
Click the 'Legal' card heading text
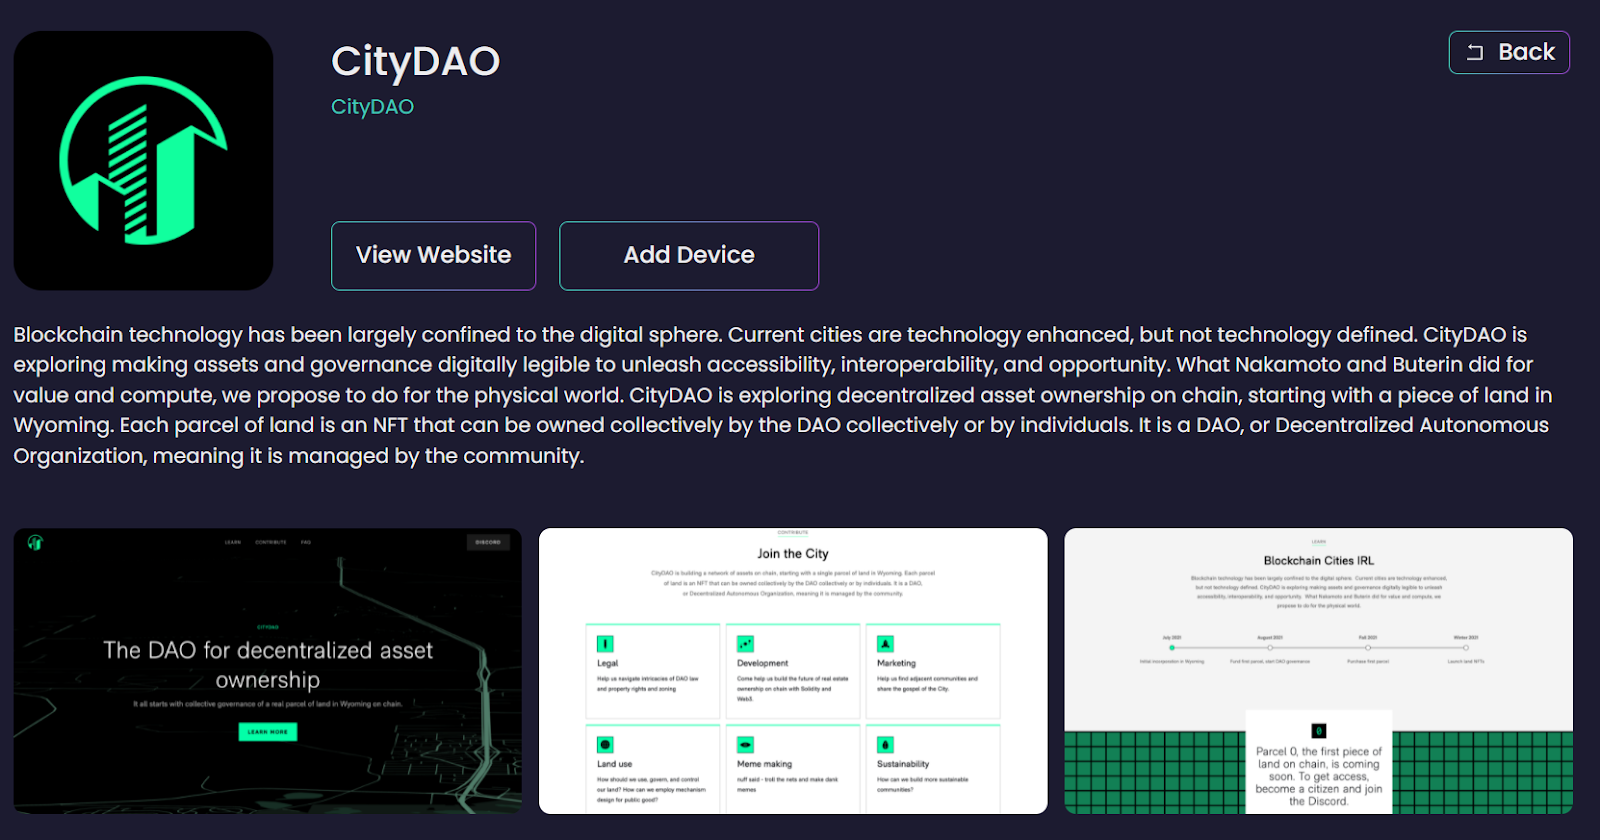tap(607, 663)
